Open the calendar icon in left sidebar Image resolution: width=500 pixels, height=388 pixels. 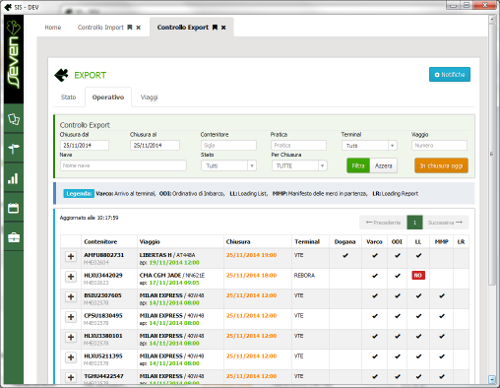coord(14,208)
